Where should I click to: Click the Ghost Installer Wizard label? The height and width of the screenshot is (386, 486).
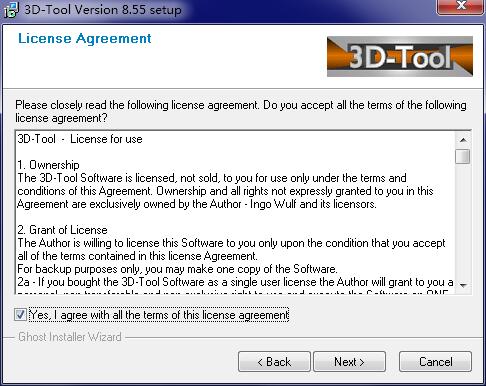click(70, 337)
